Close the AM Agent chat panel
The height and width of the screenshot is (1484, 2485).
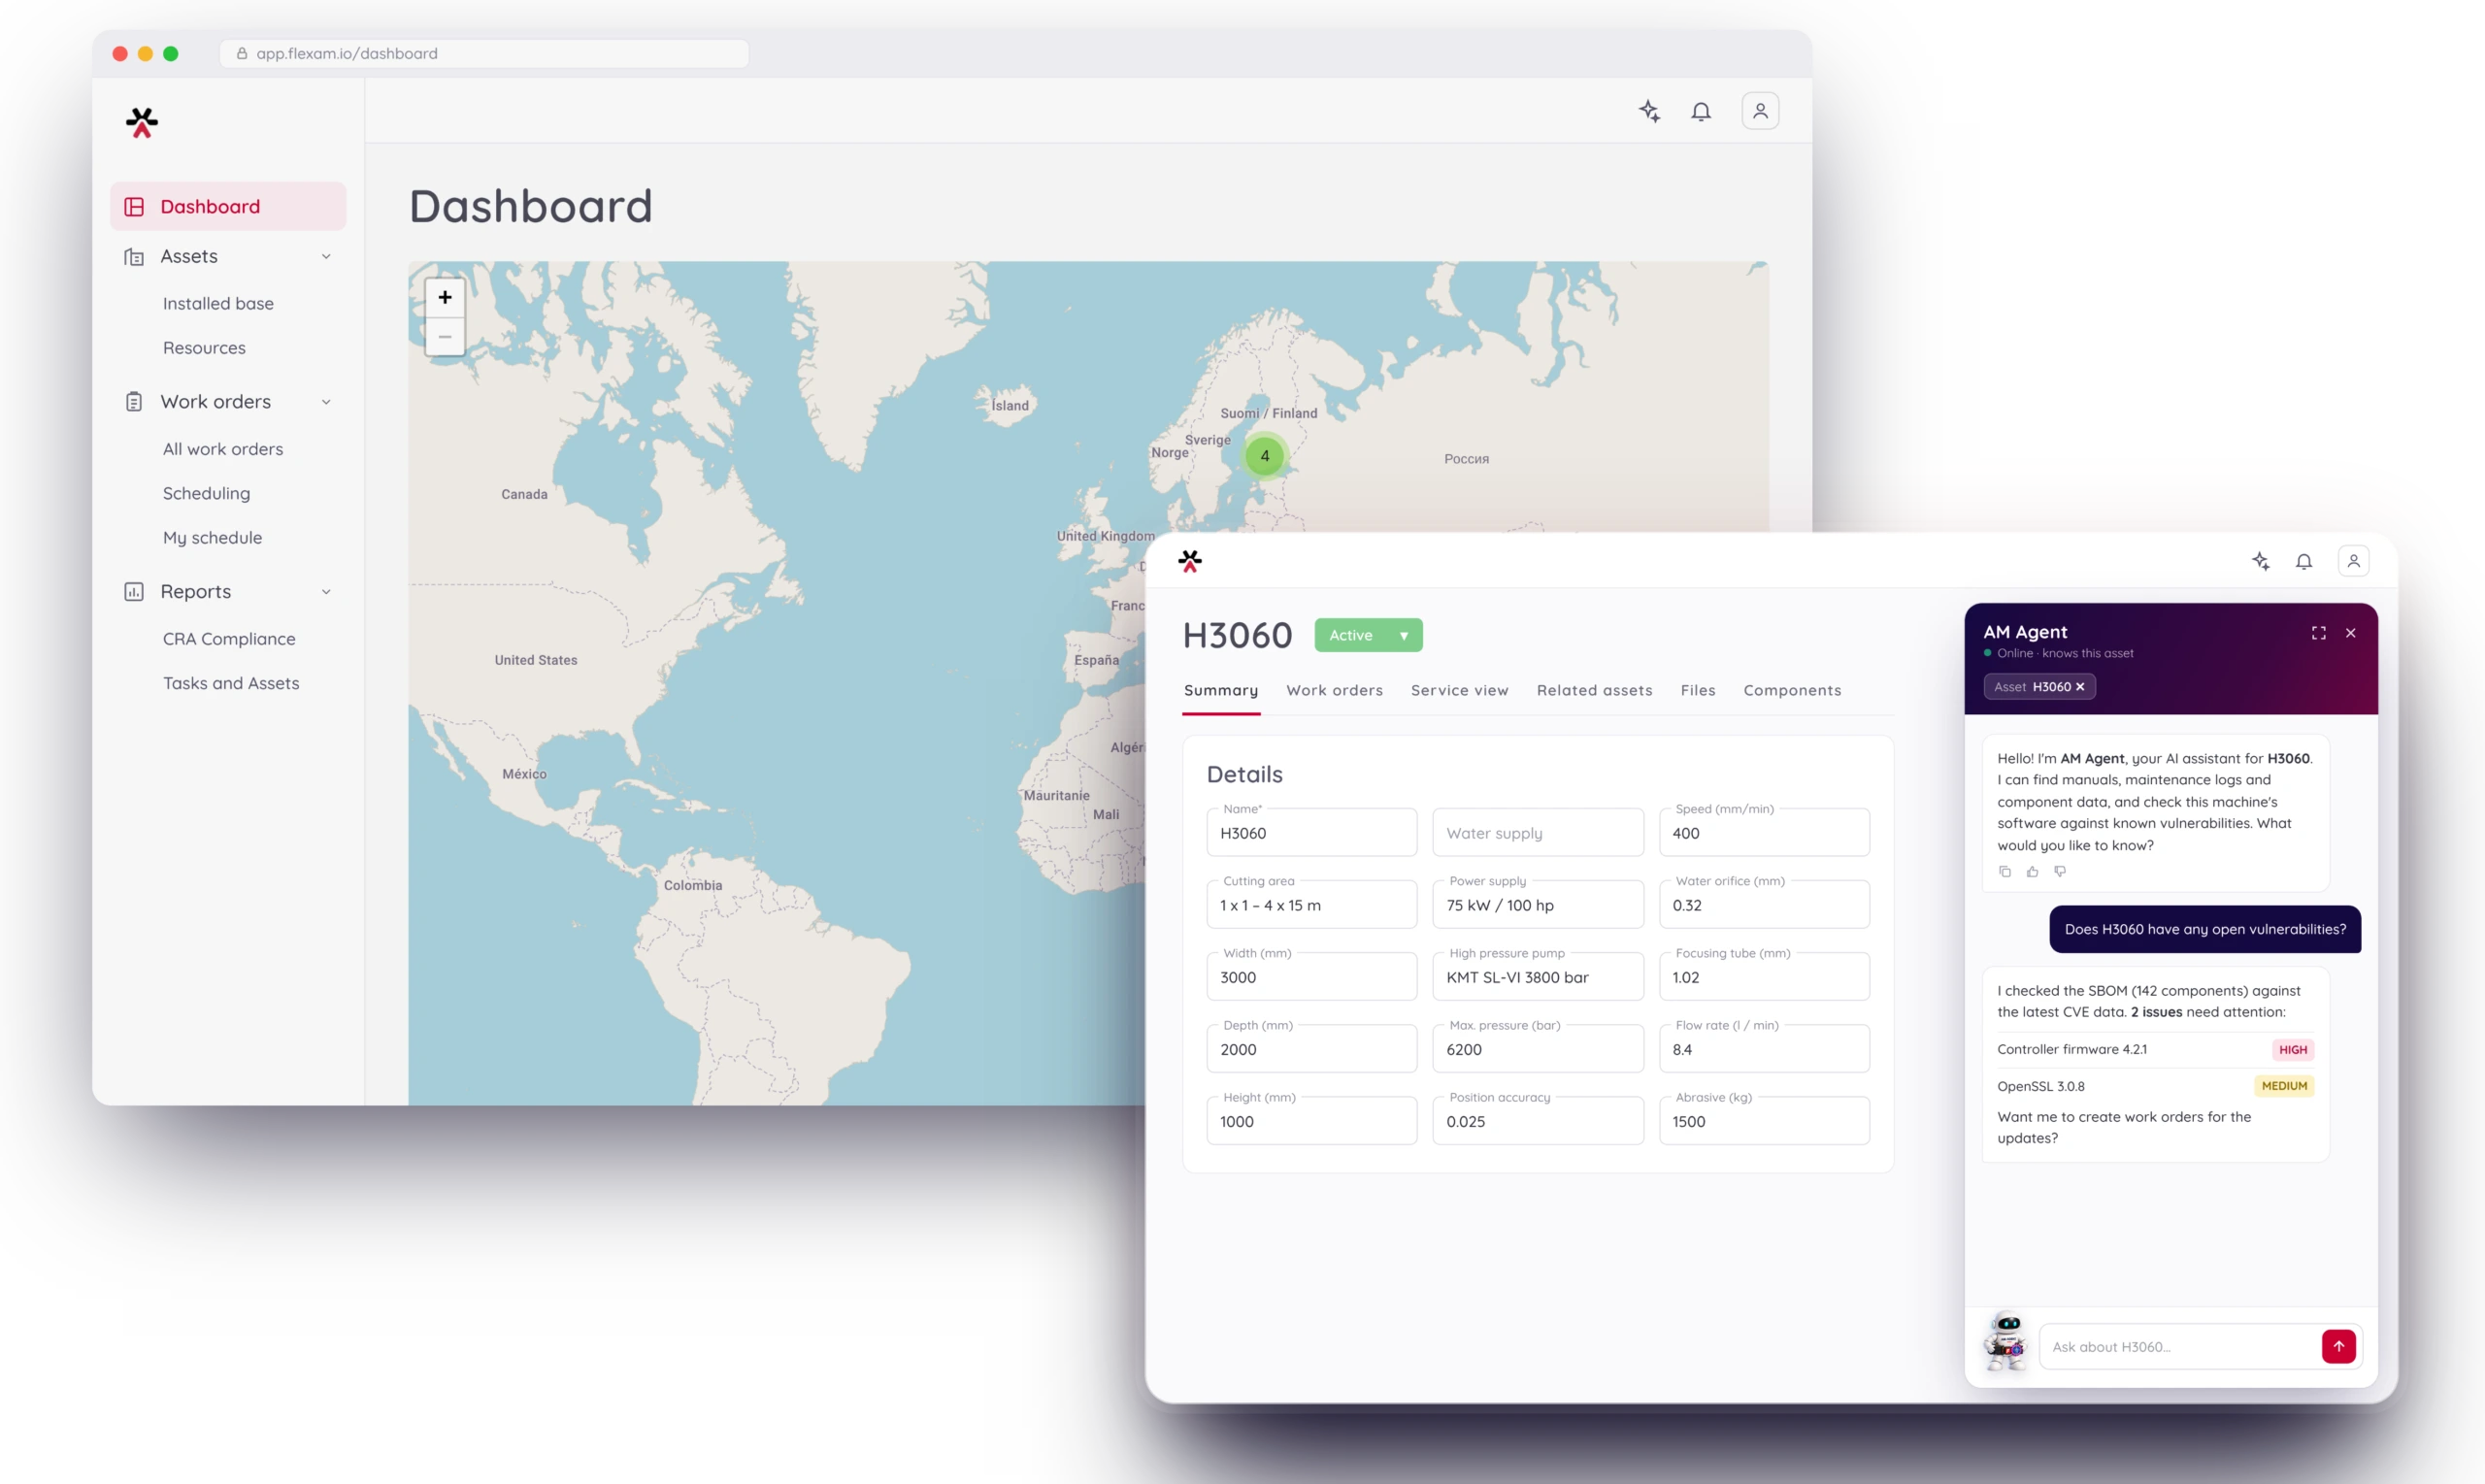click(2351, 633)
